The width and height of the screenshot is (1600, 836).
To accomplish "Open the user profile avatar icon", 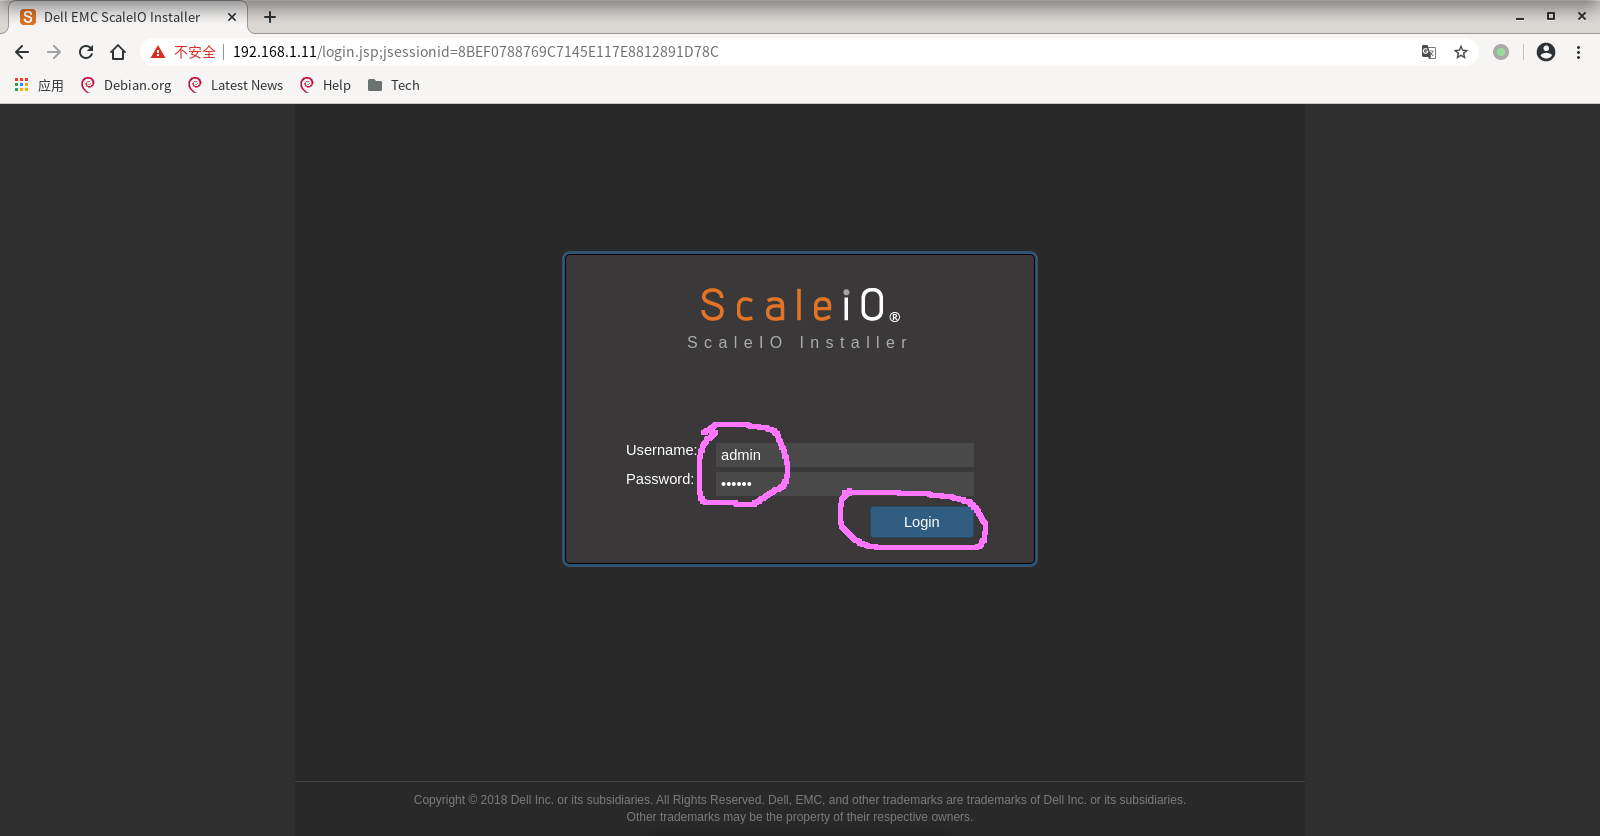I will [x=1546, y=52].
